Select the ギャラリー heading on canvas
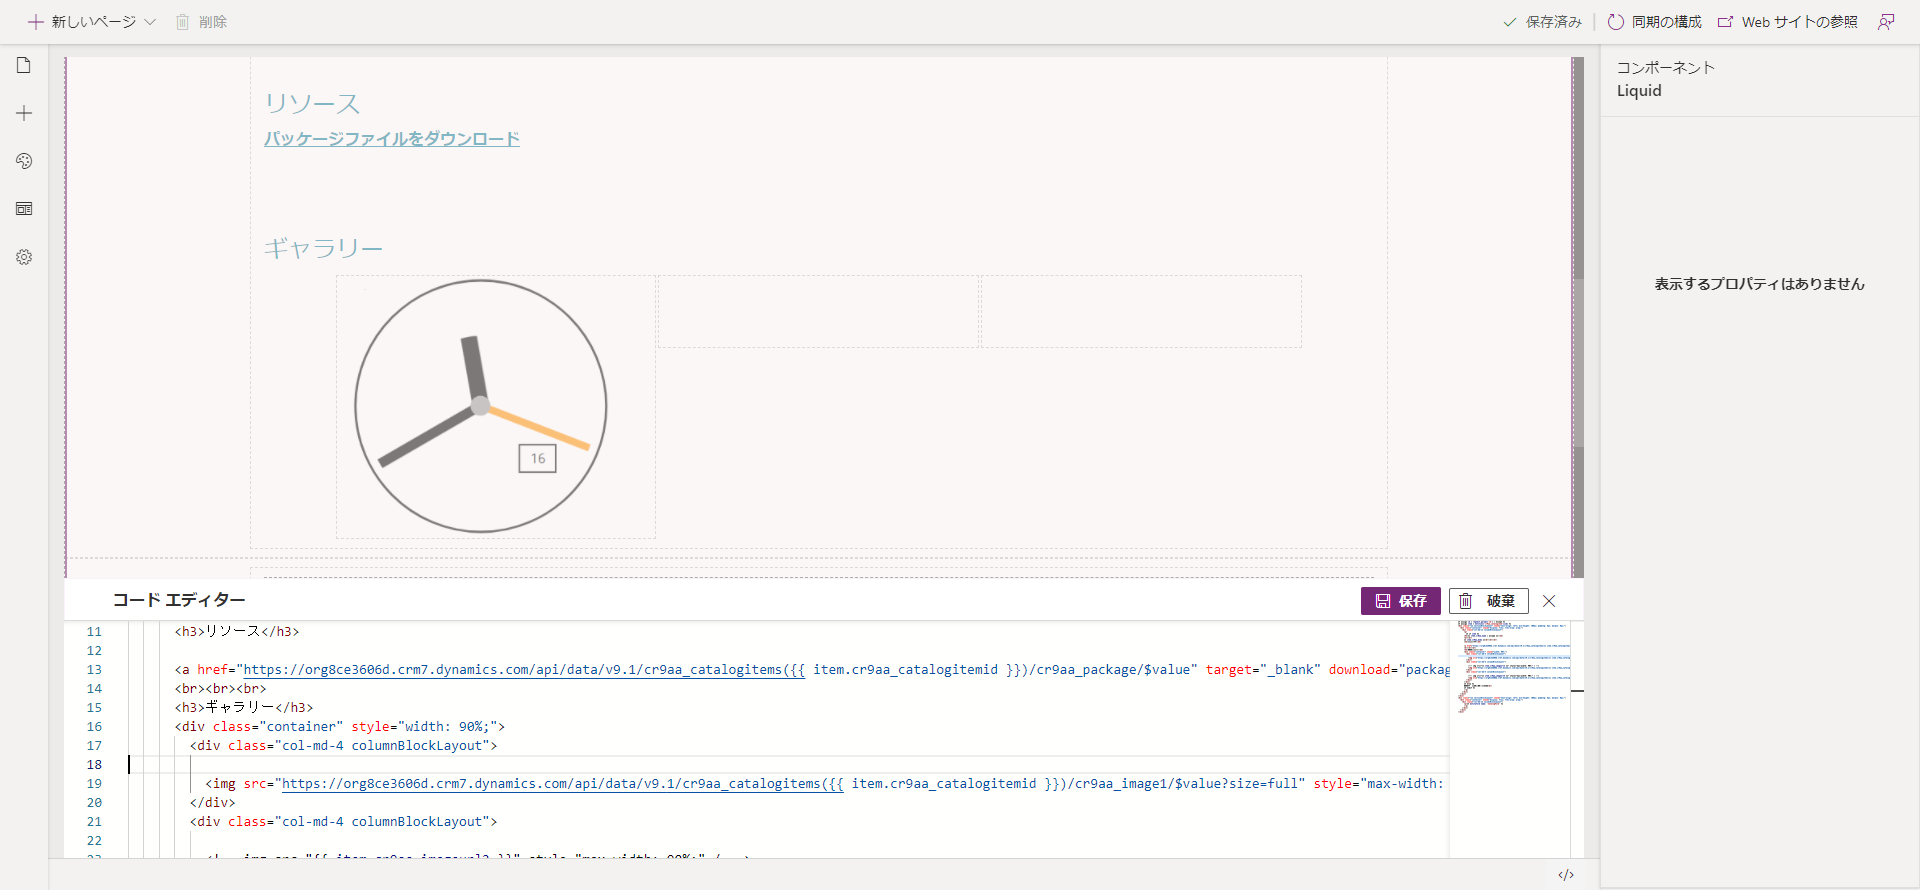 [323, 248]
